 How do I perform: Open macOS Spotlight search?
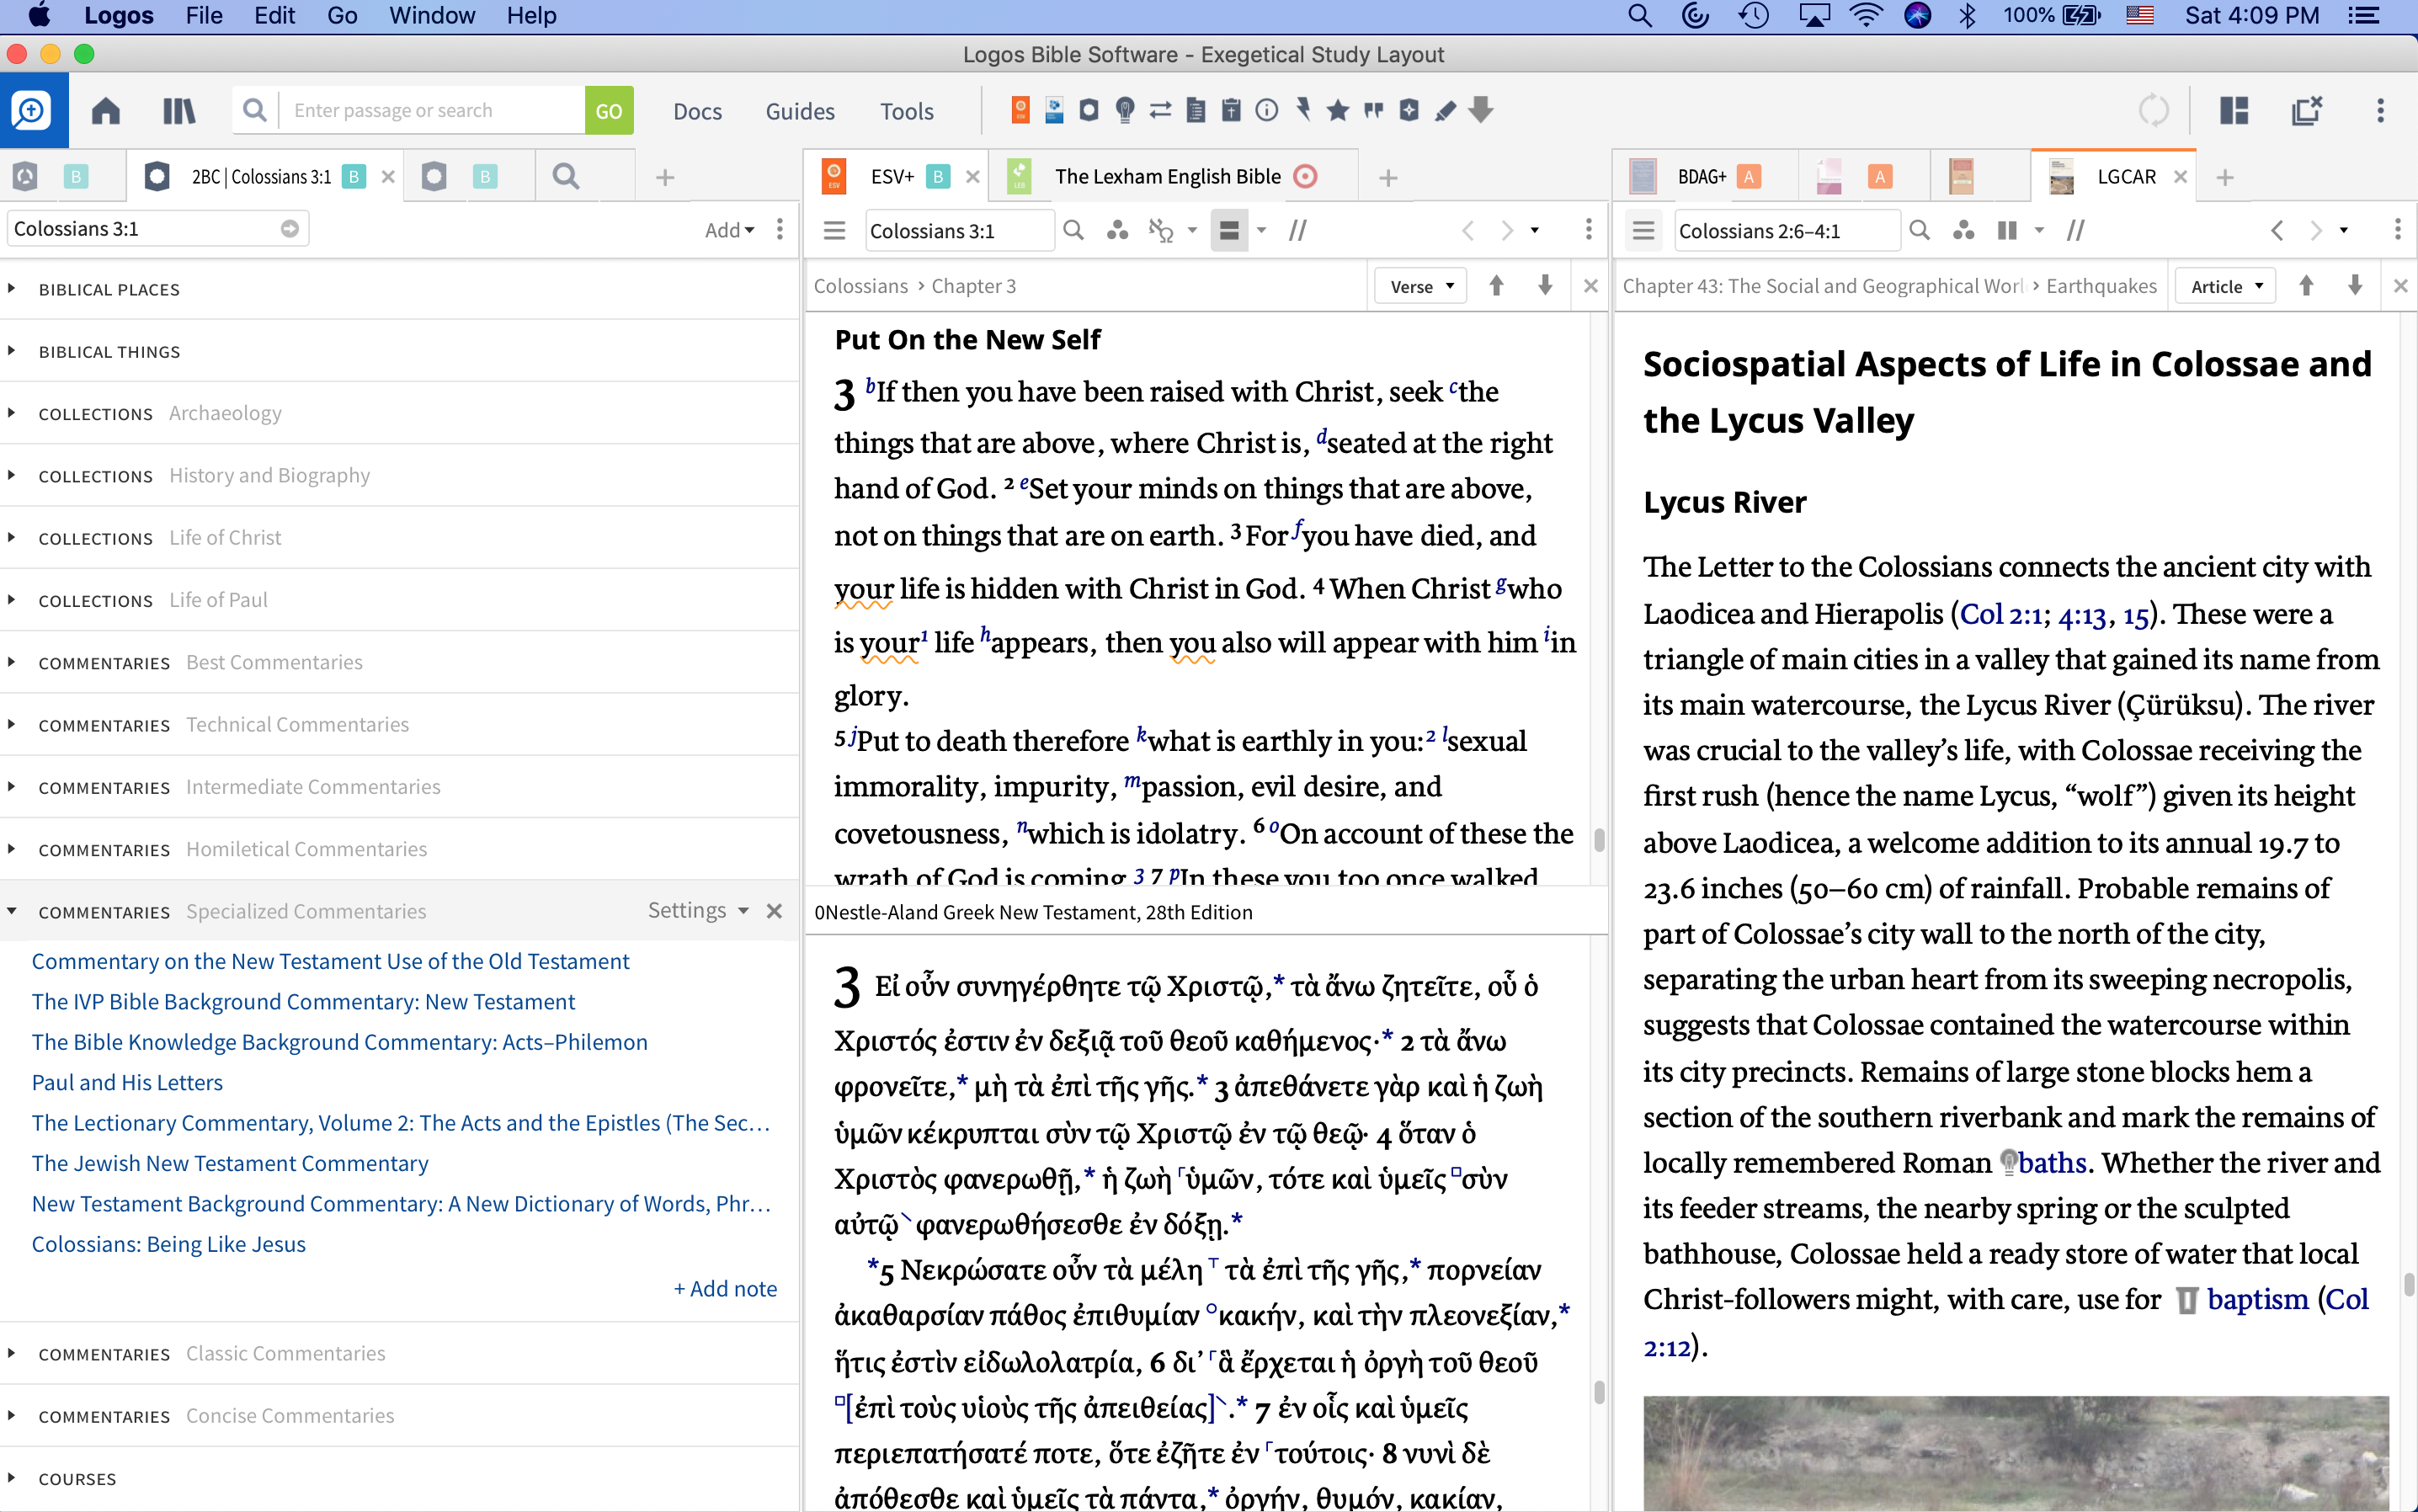click(1640, 16)
